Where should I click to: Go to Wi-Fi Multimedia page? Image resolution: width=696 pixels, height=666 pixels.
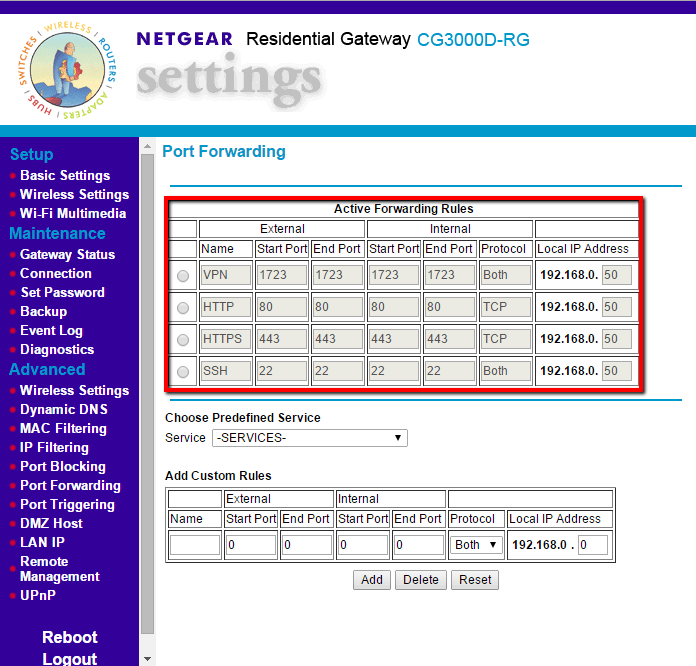73,214
